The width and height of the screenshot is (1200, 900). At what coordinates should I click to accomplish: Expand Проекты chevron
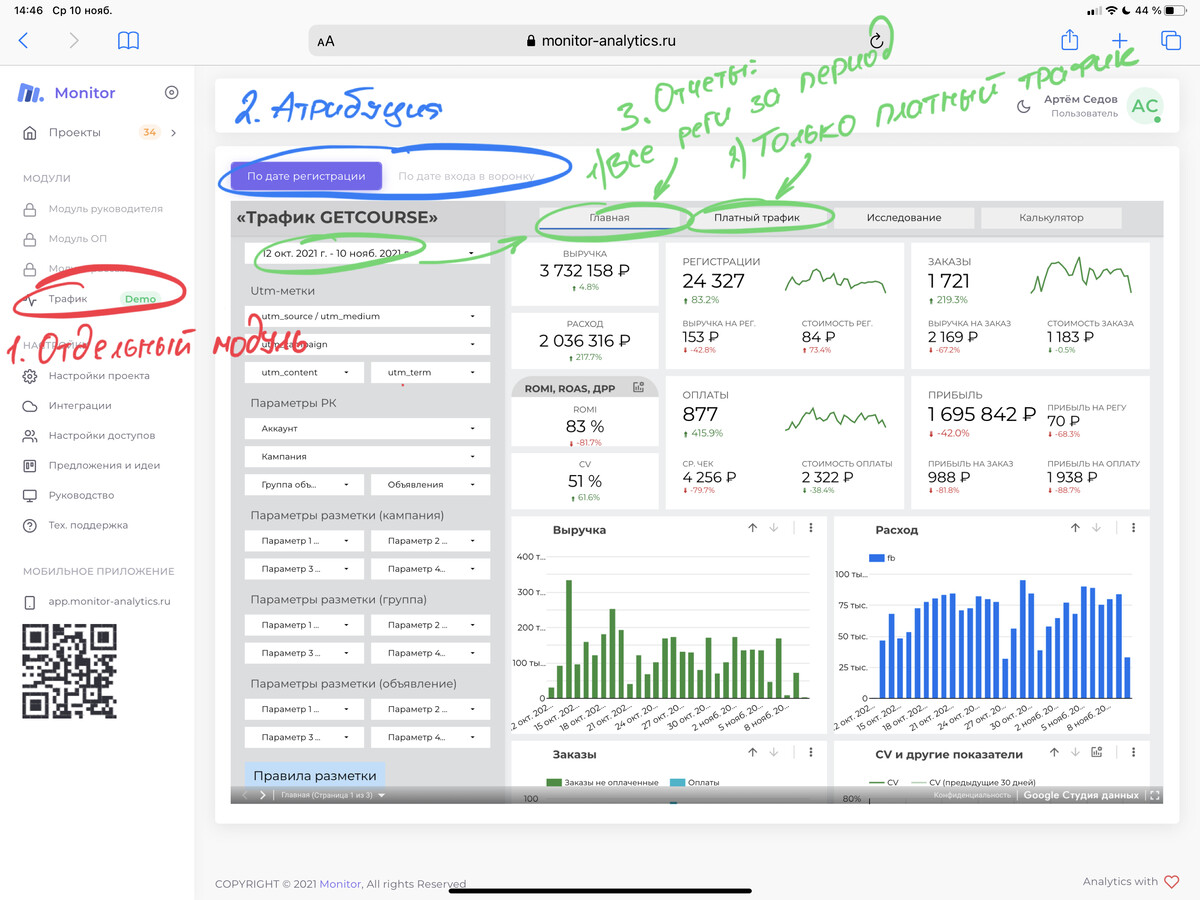click(174, 133)
